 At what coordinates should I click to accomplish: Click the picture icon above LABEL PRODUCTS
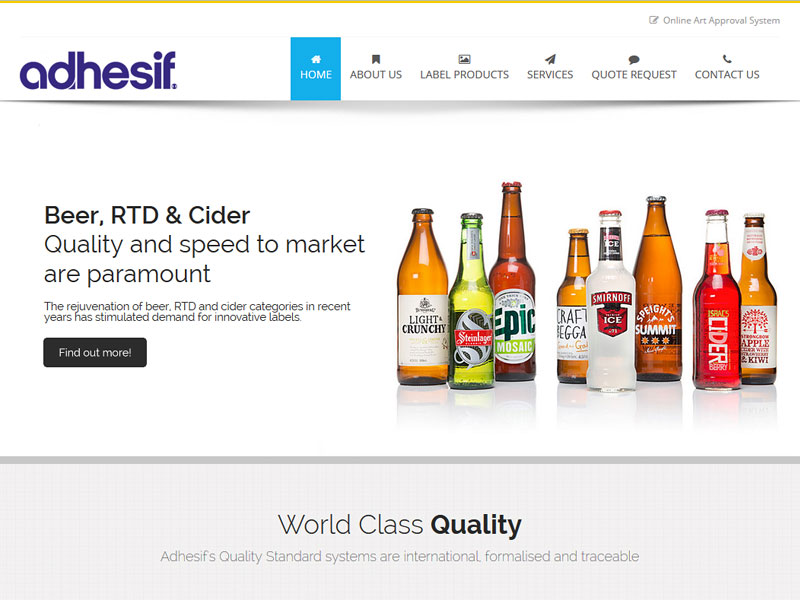point(464,59)
